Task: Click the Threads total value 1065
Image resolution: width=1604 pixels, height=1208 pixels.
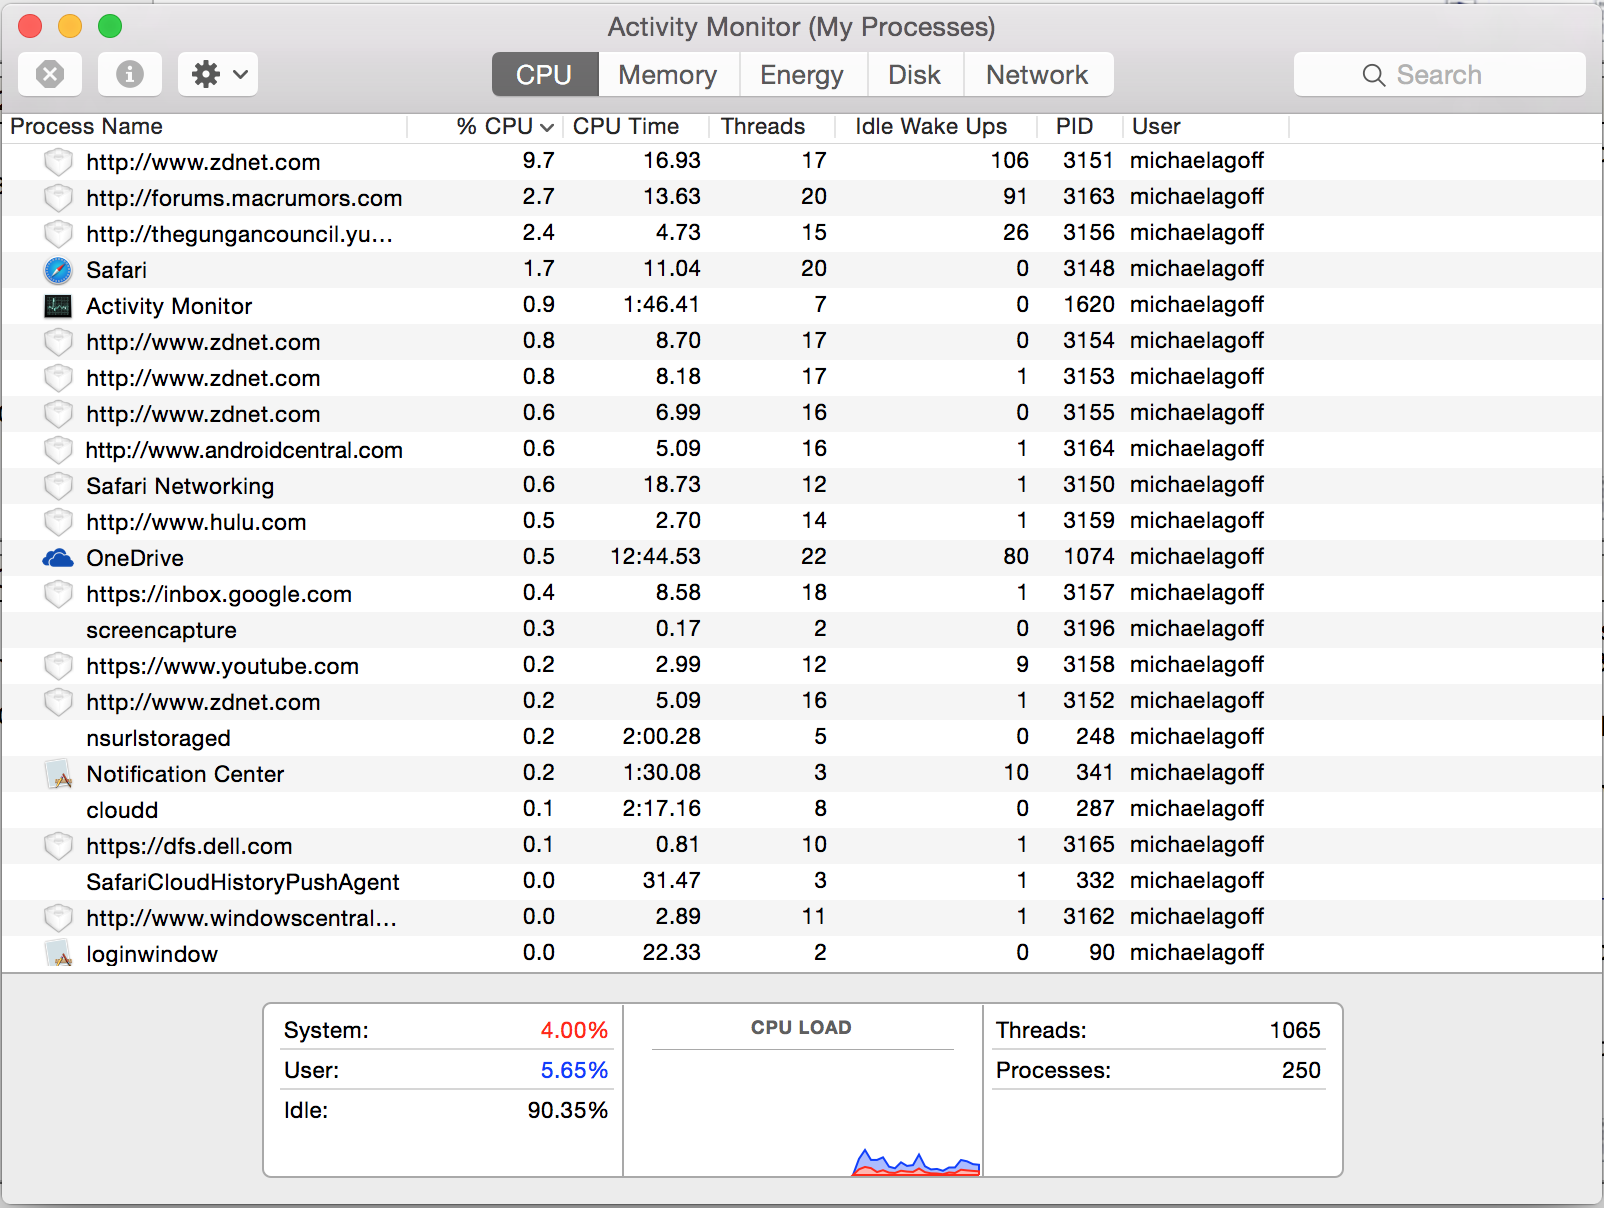Action: [x=1295, y=1030]
